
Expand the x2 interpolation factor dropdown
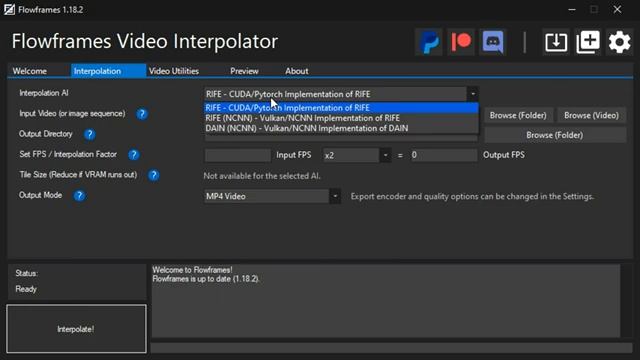click(x=385, y=155)
